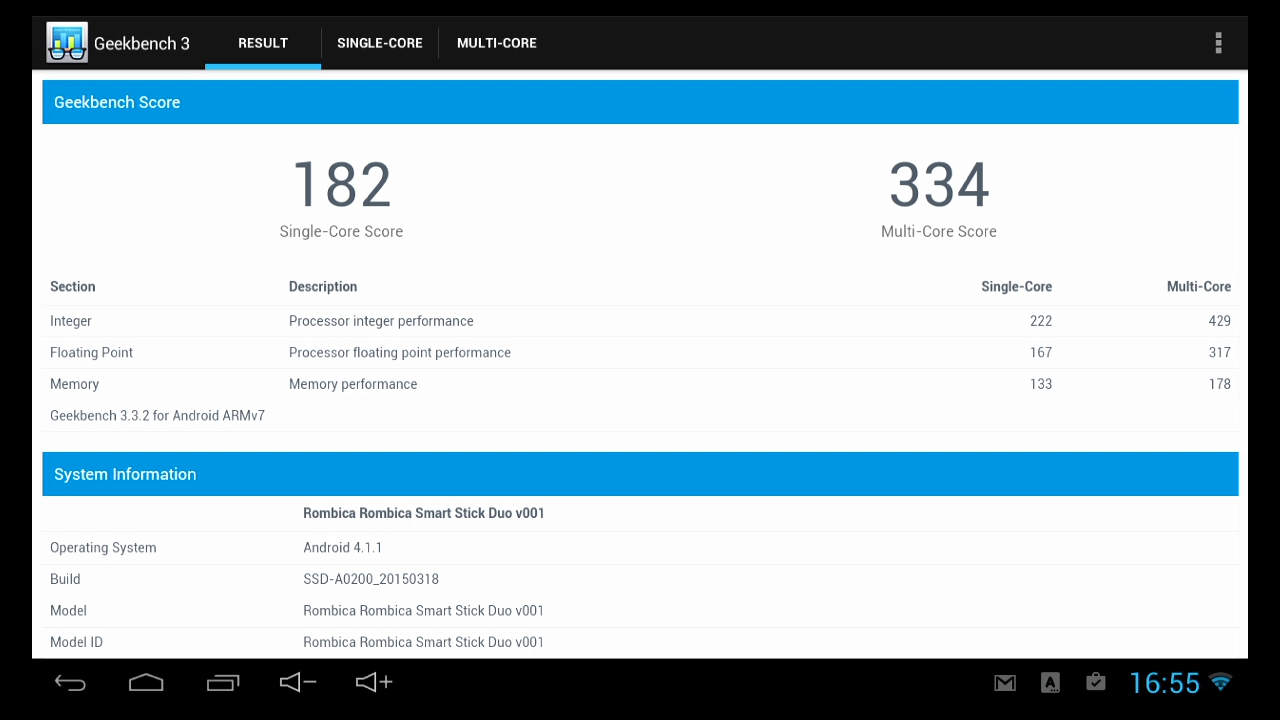Select the Model ID row device name value

point(424,642)
